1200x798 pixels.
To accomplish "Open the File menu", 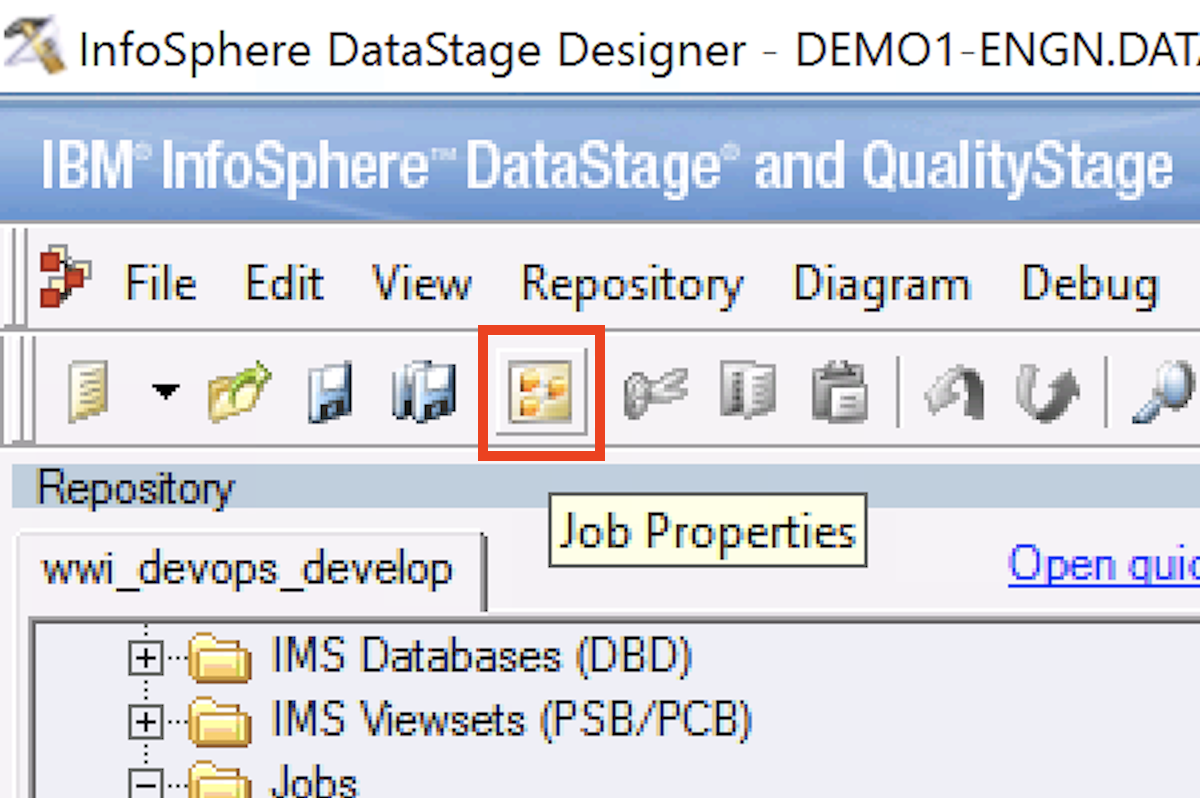I will 160,284.
